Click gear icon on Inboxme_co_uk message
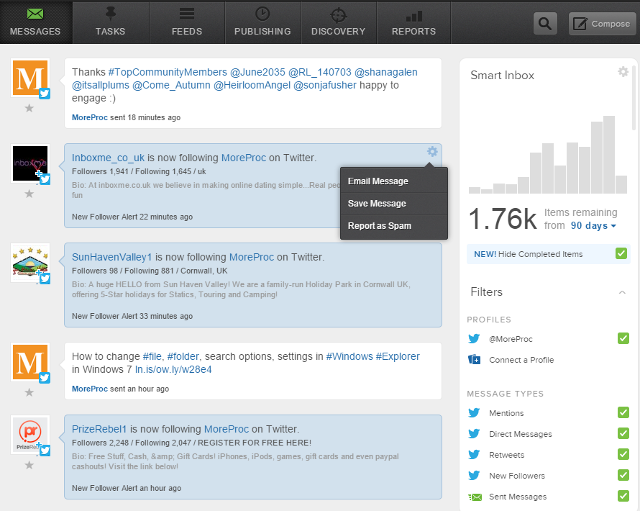 (x=432, y=152)
